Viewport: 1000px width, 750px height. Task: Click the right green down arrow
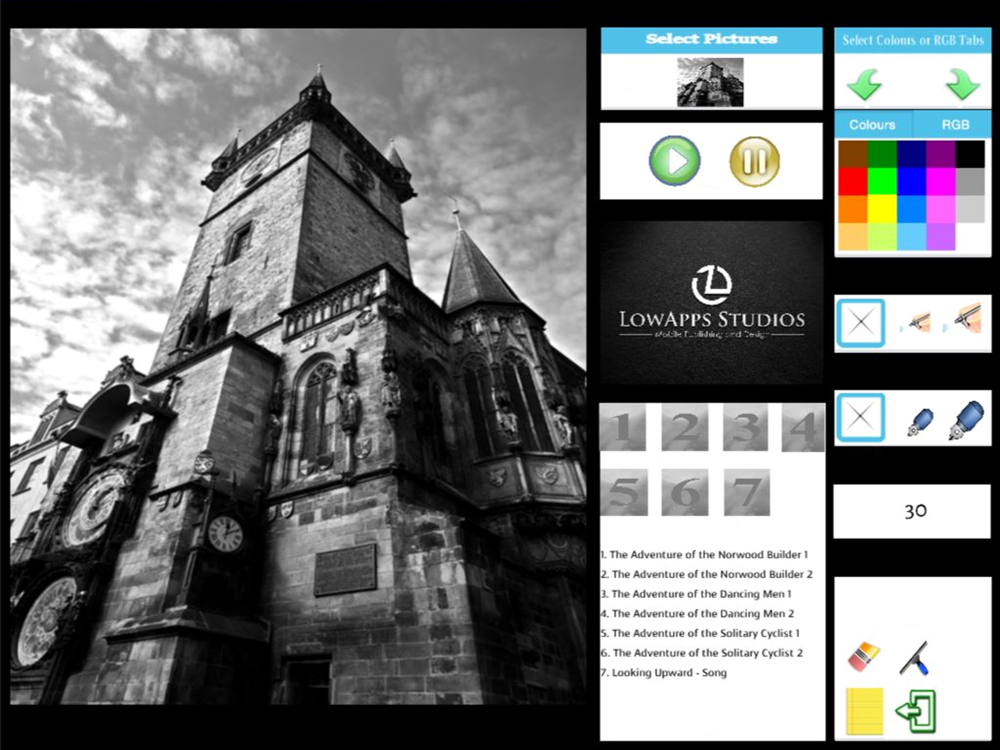click(x=962, y=84)
